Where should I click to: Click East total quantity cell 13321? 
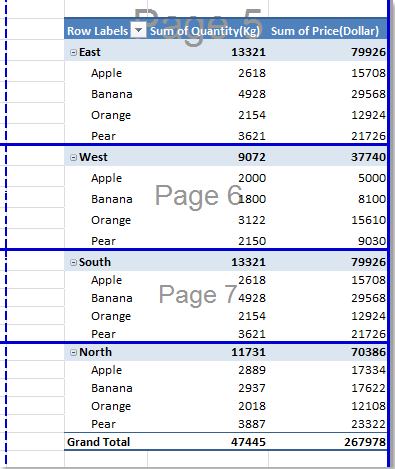(248, 52)
